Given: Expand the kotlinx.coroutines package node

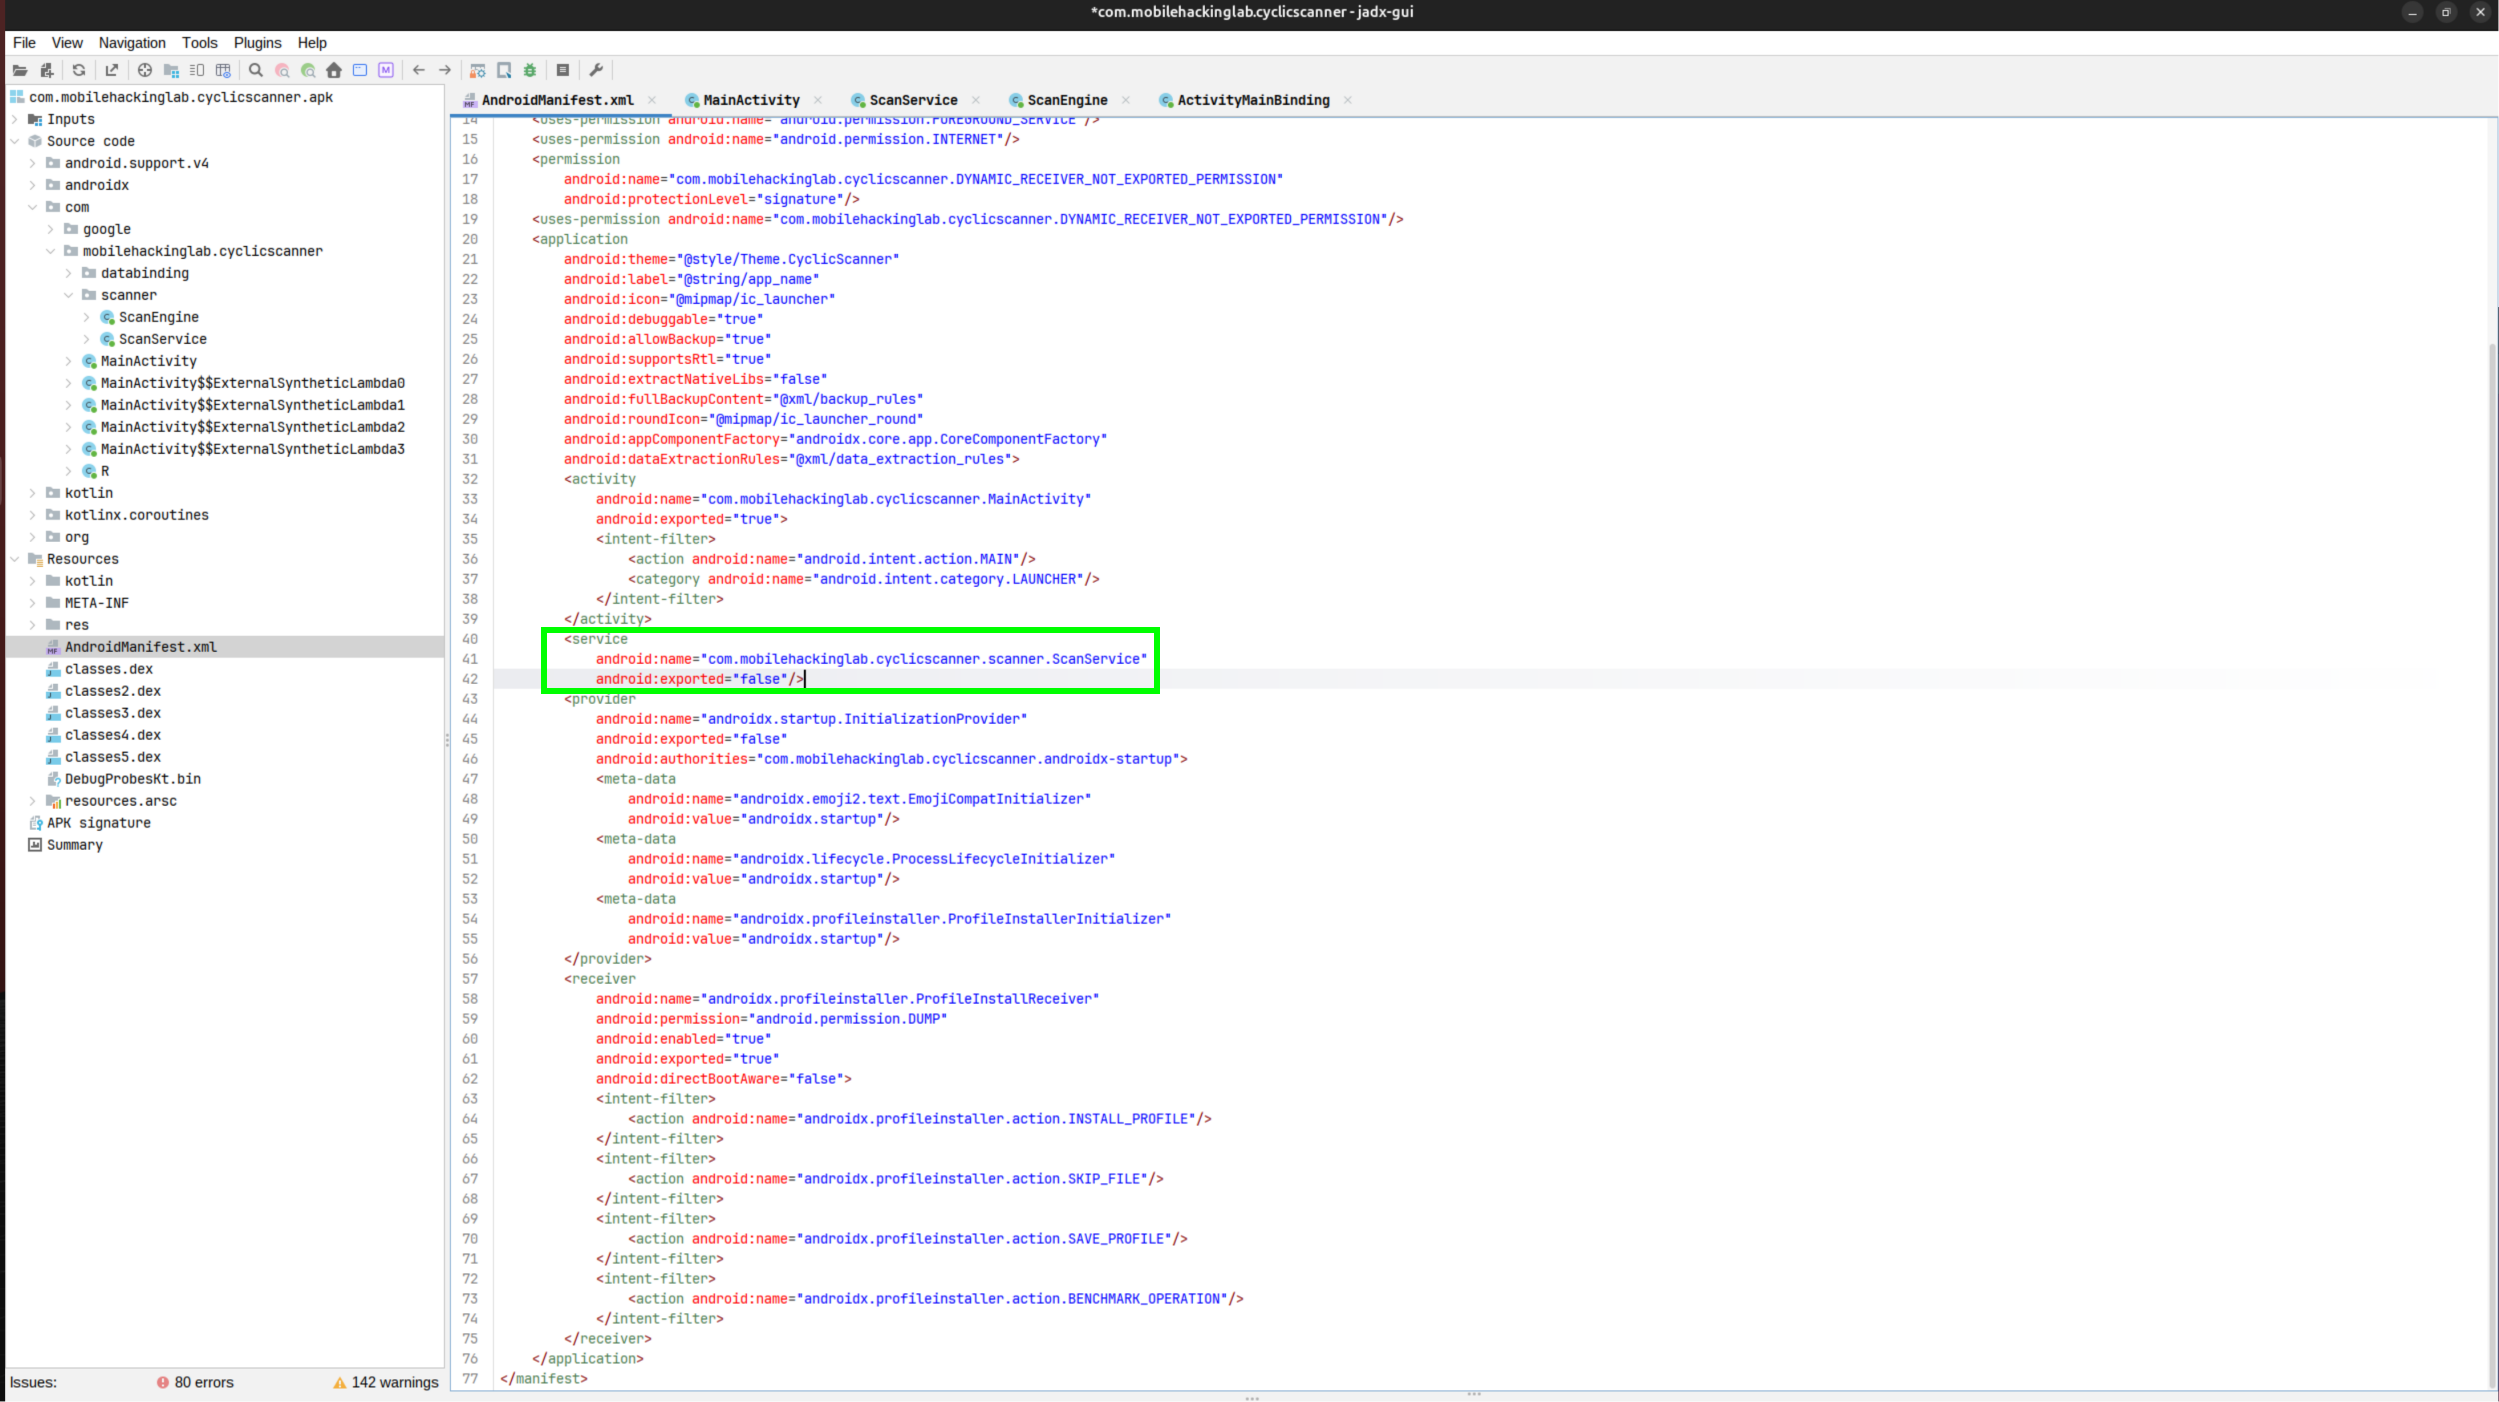Looking at the screenshot, I should click(33, 515).
